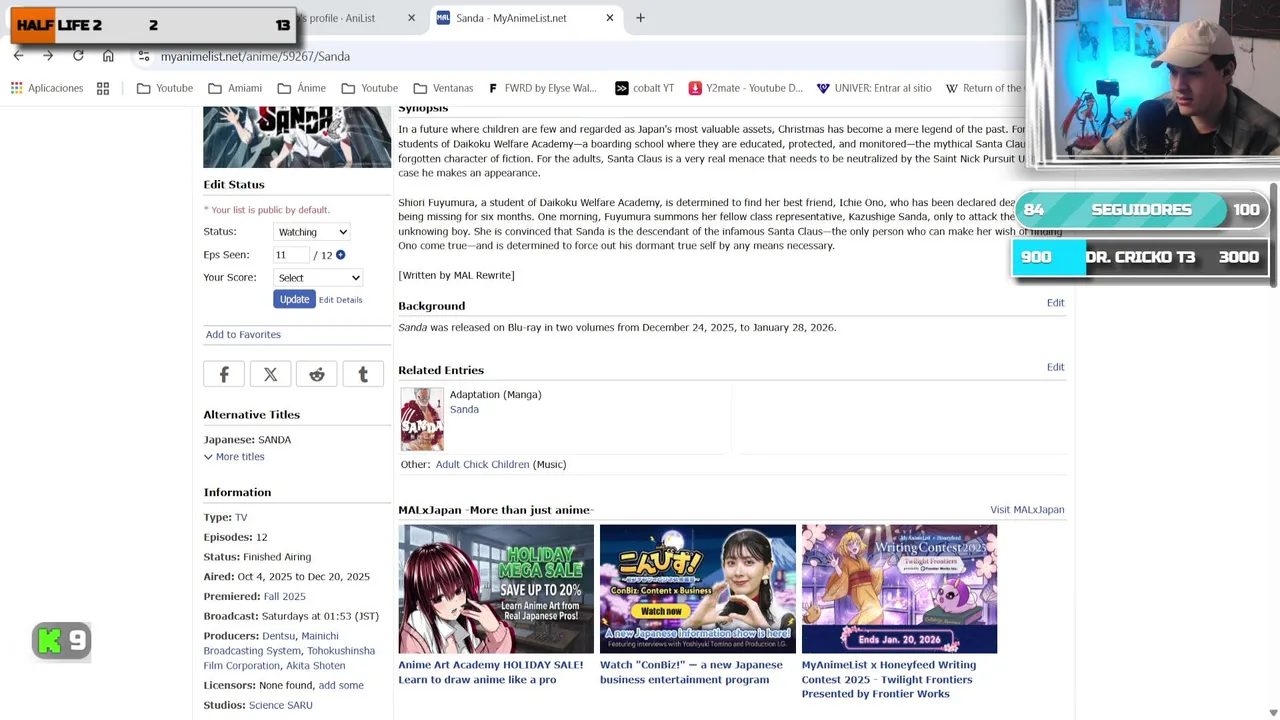Open the Science SARU studio link

coord(280,705)
